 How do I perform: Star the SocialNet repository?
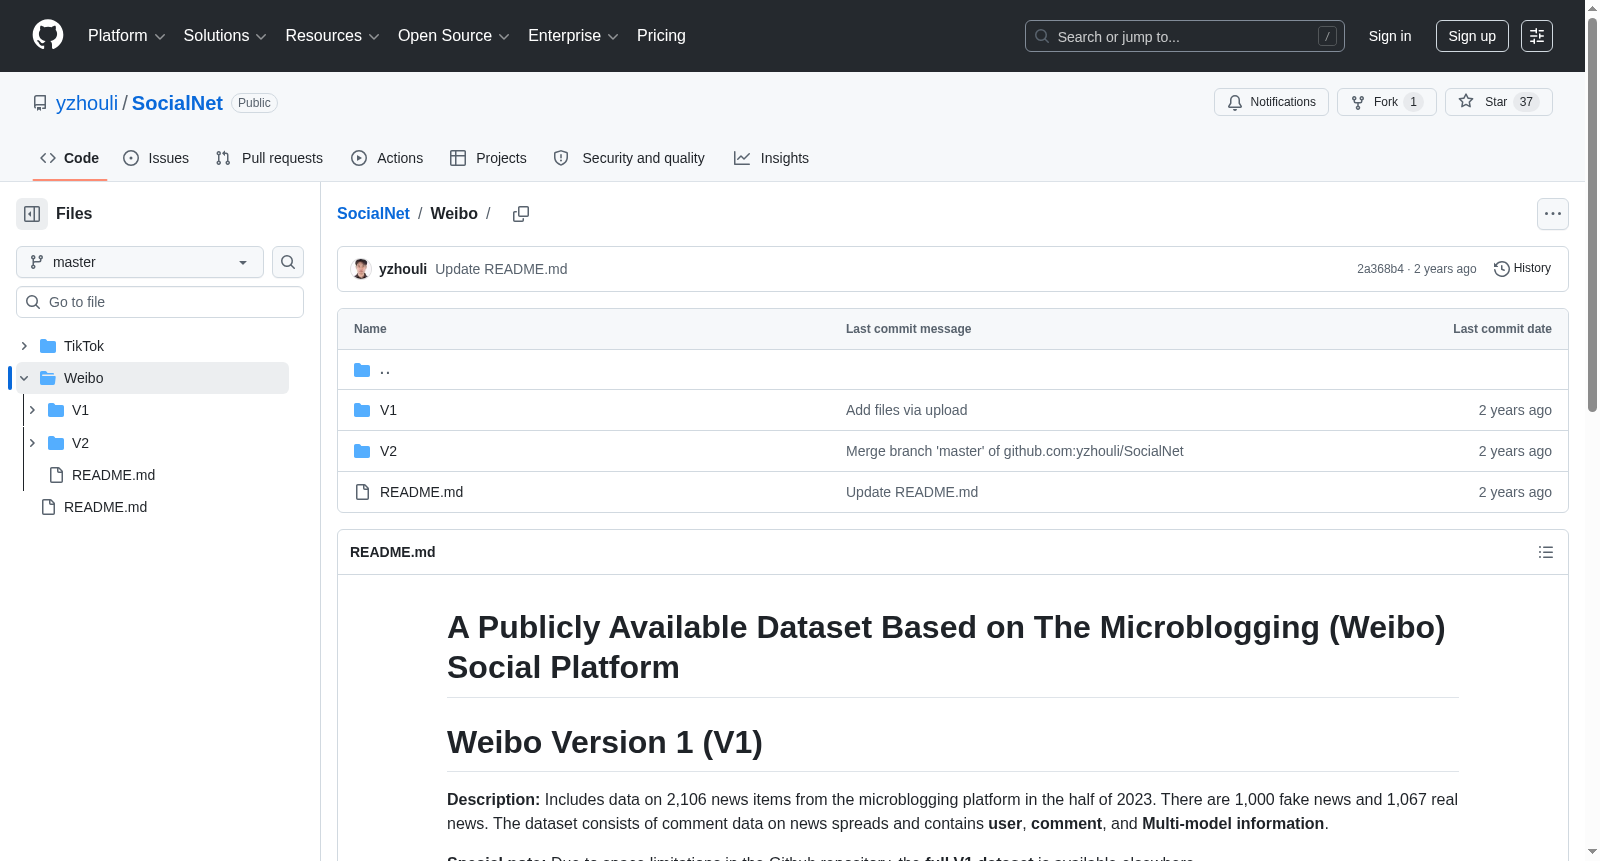point(1498,102)
